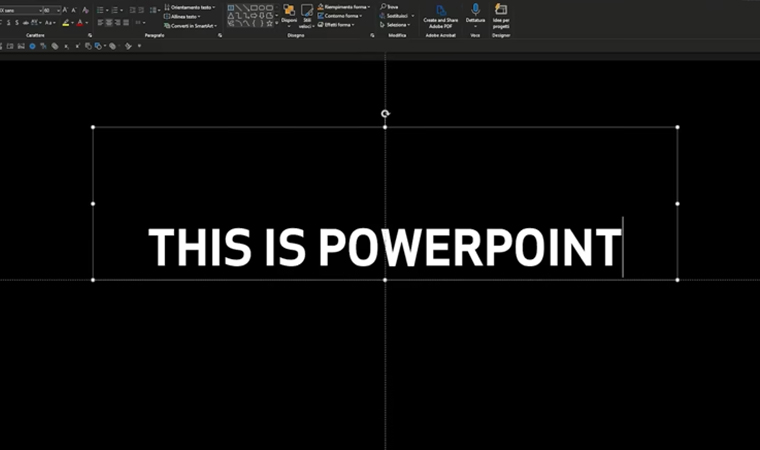Justify the paragraph text

pos(126,23)
